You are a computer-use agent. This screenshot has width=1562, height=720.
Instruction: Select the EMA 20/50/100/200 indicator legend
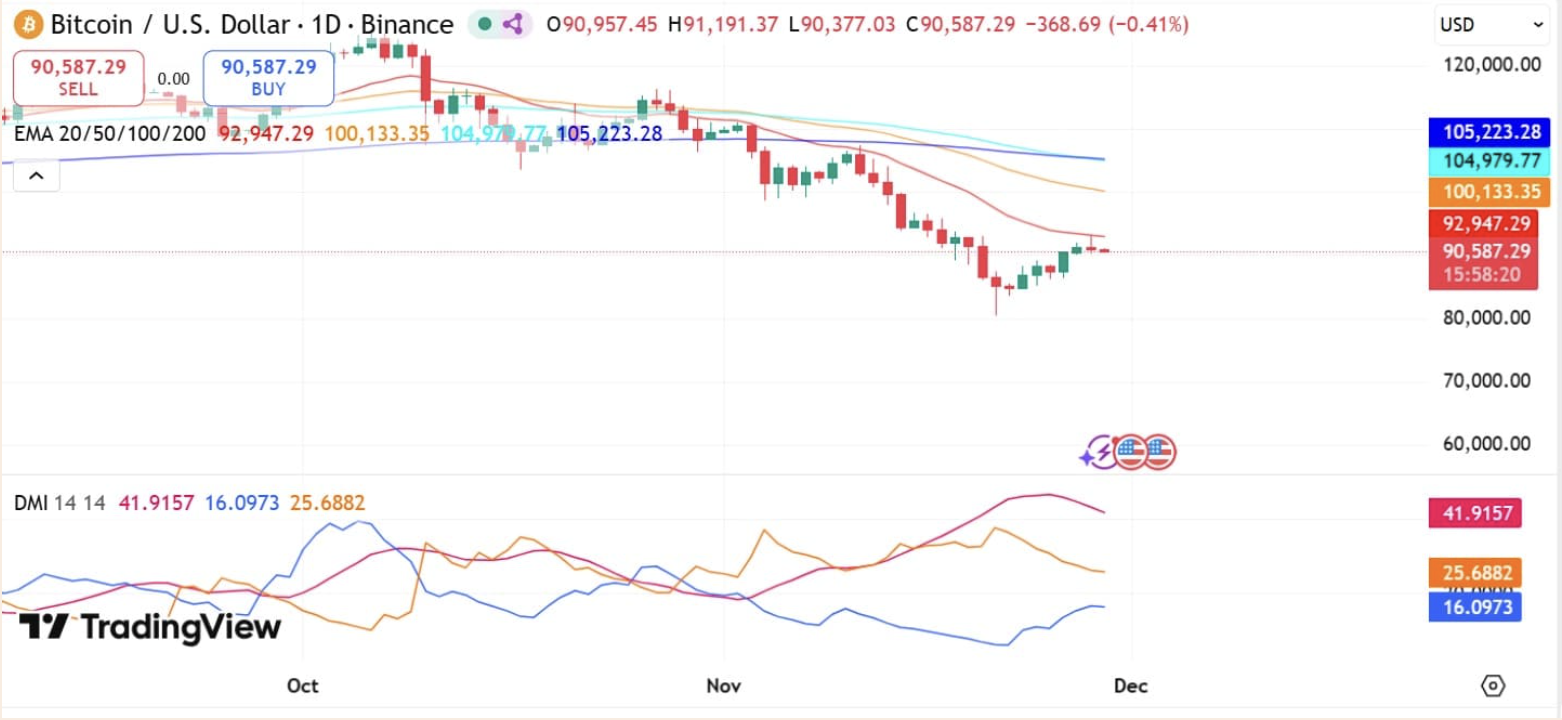[x=110, y=134]
